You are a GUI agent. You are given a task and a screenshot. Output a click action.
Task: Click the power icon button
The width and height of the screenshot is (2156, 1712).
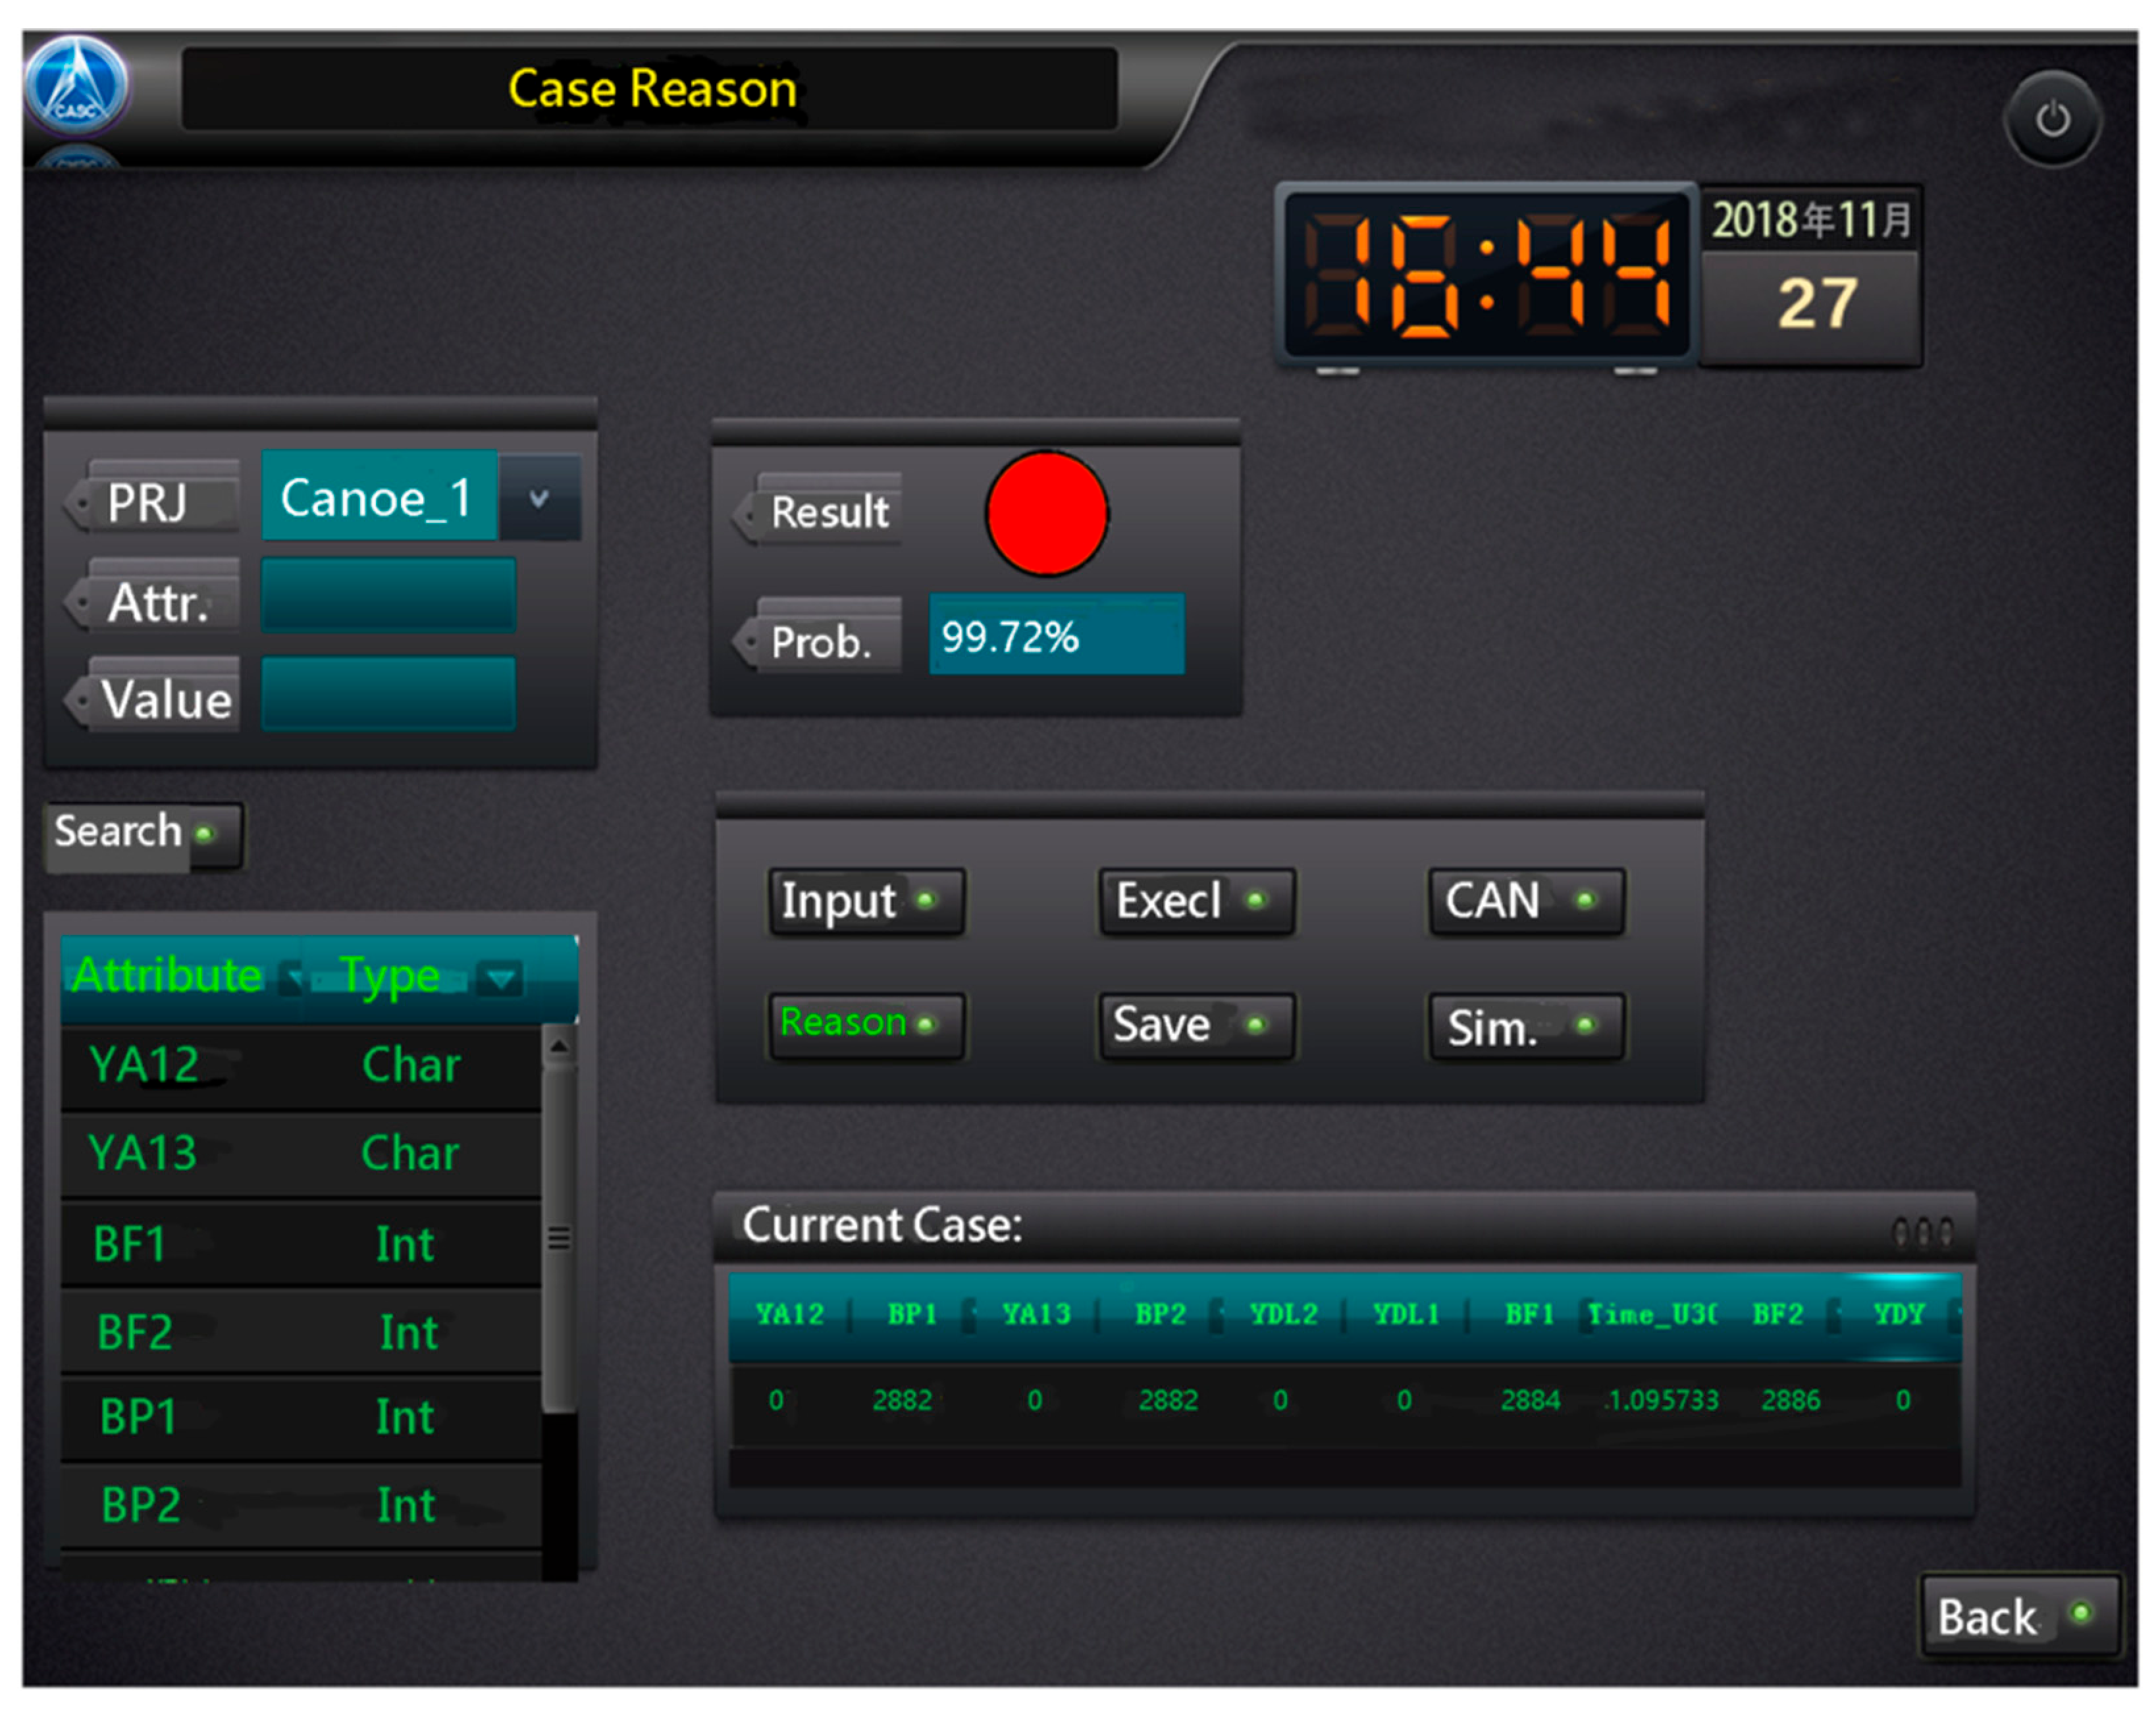tap(2052, 119)
